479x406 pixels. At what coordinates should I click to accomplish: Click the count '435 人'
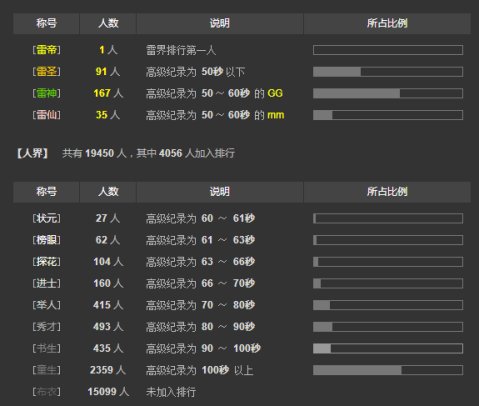[108, 348]
